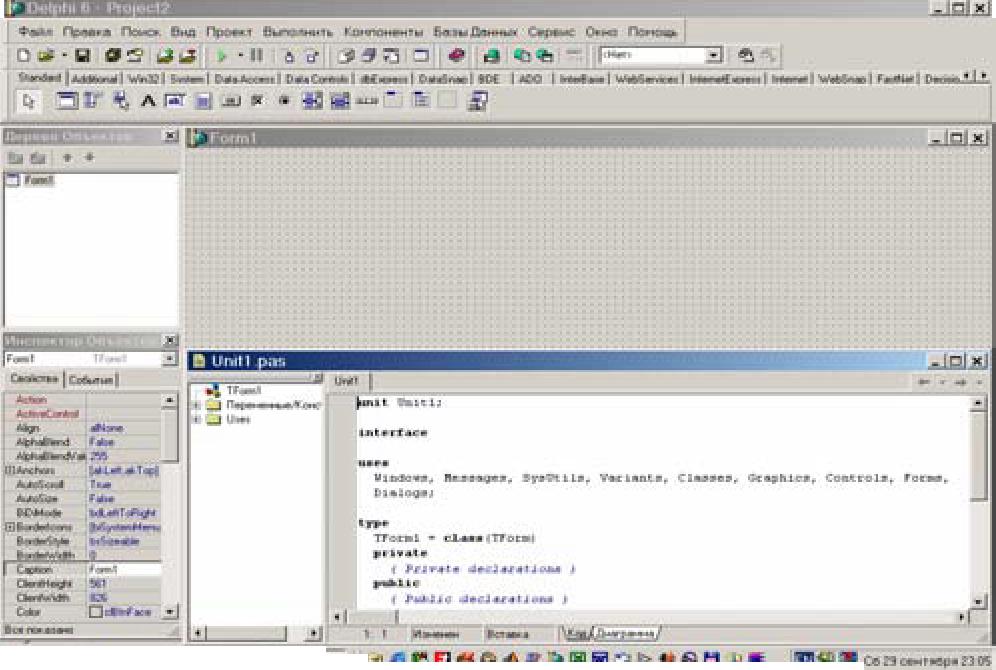
Task: Click the Pause execution toolbar icon
Action: (257, 56)
